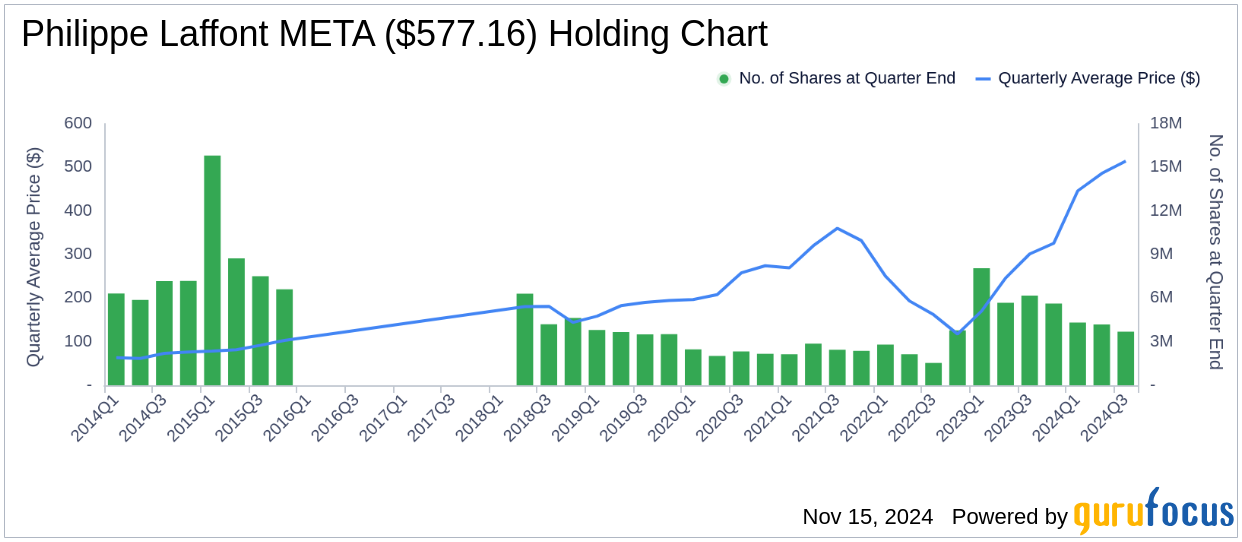1242x542 pixels.
Task: Click the 9M tick on the shares axis
Action: point(1161,254)
